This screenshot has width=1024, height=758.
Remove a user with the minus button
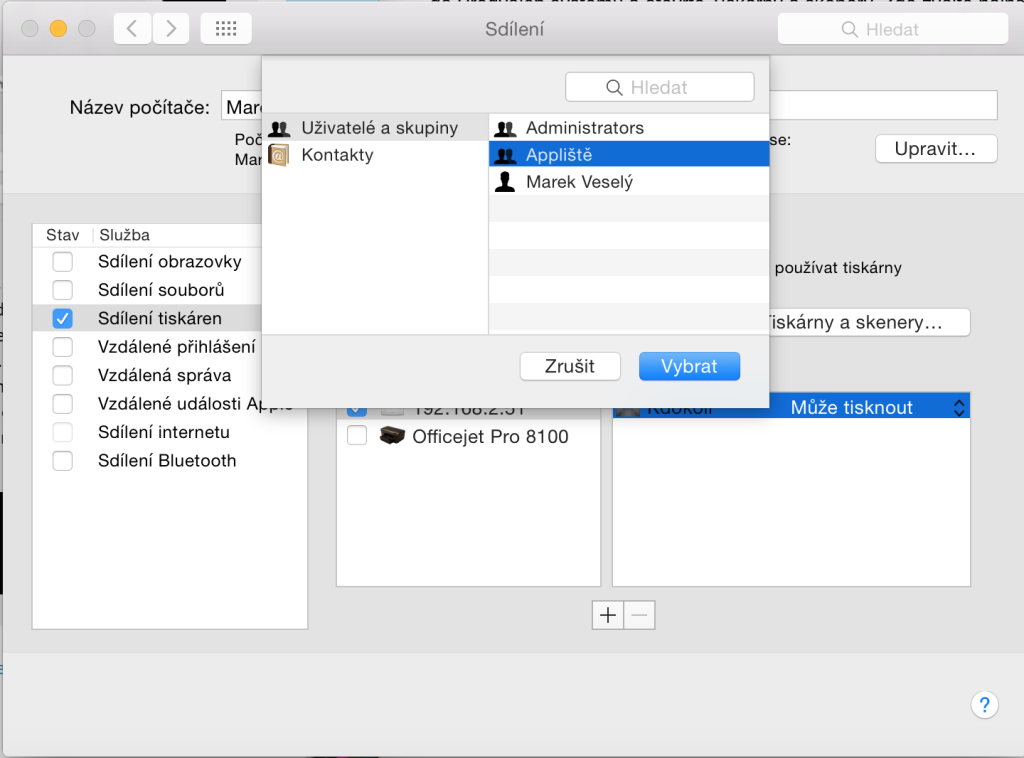pos(639,615)
